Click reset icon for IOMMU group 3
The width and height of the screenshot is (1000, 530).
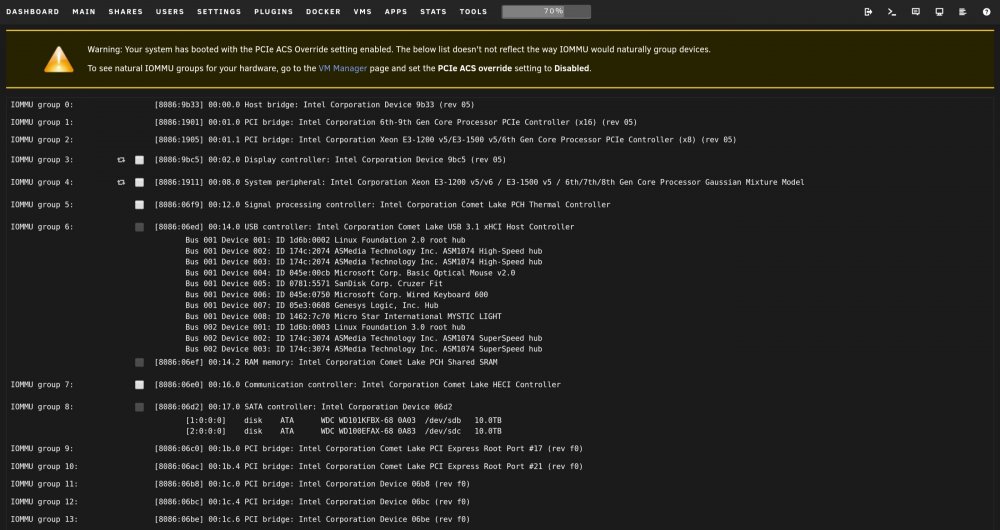[121, 160]
